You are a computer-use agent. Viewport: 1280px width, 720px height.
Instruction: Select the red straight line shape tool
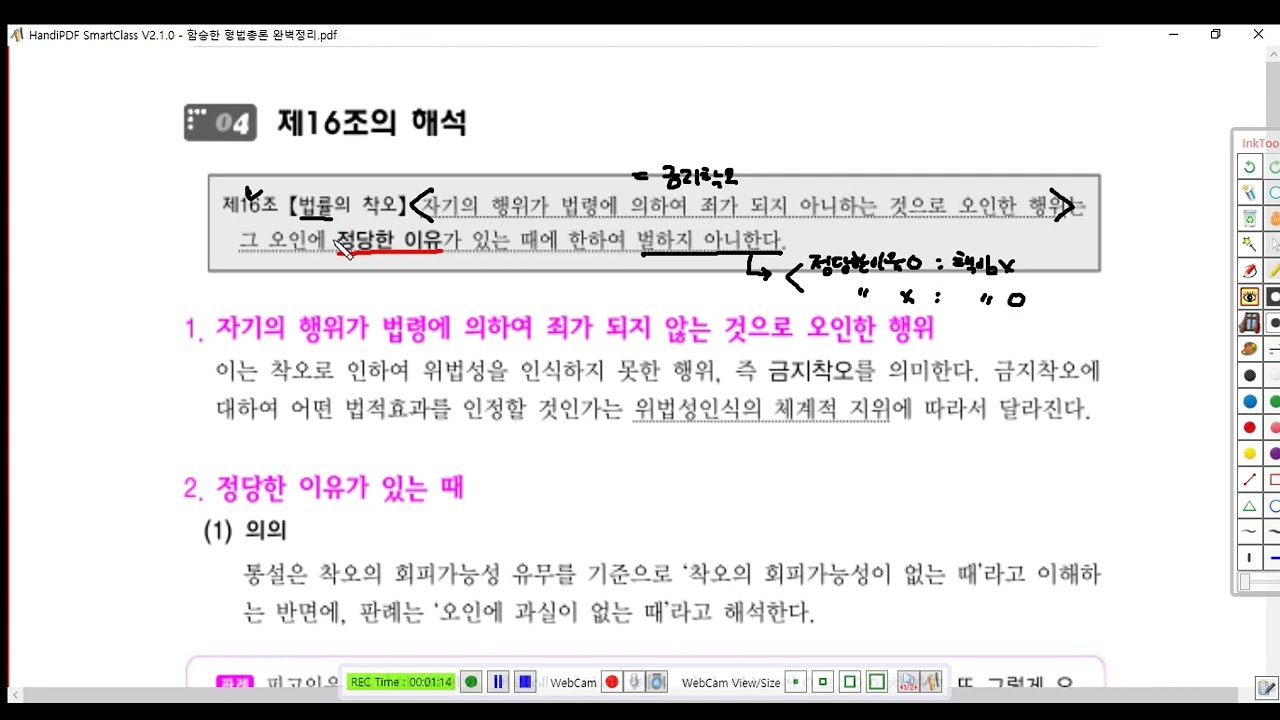(1249, 479)
